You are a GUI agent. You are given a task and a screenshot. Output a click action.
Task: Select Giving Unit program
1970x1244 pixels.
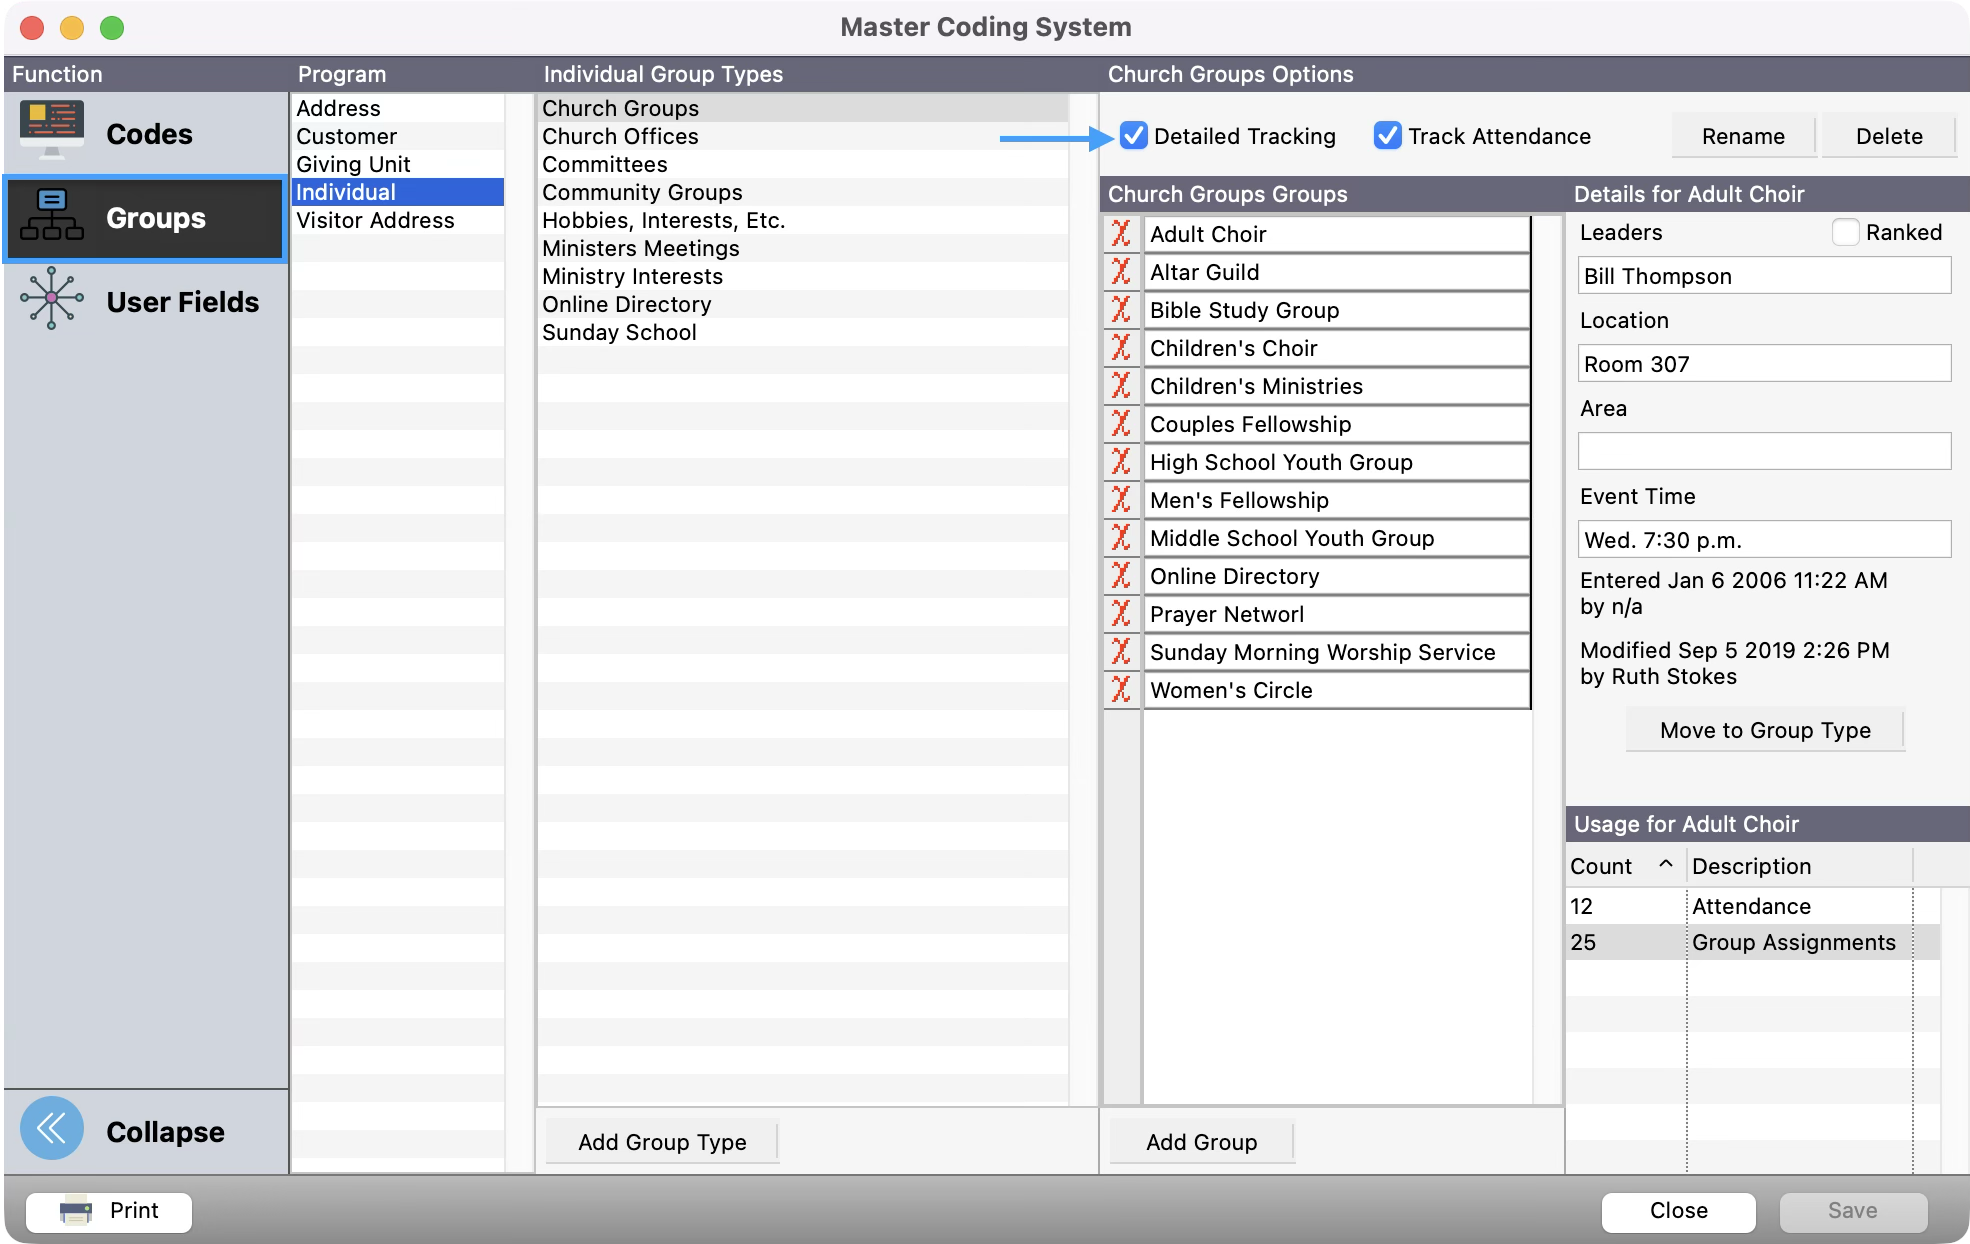(398, 164)
